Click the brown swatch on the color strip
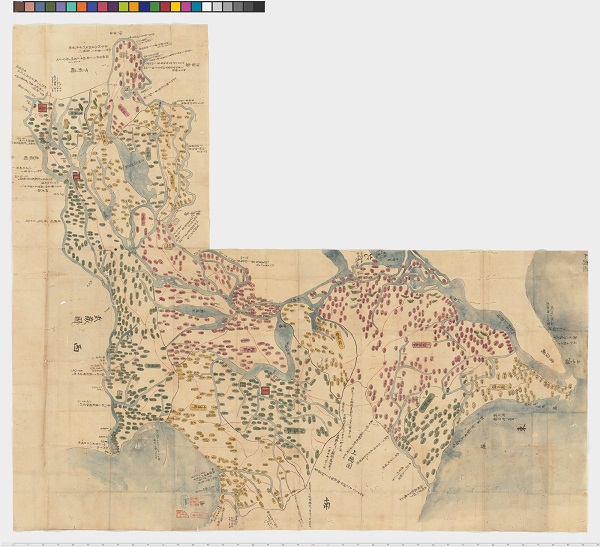 [19, 7]
